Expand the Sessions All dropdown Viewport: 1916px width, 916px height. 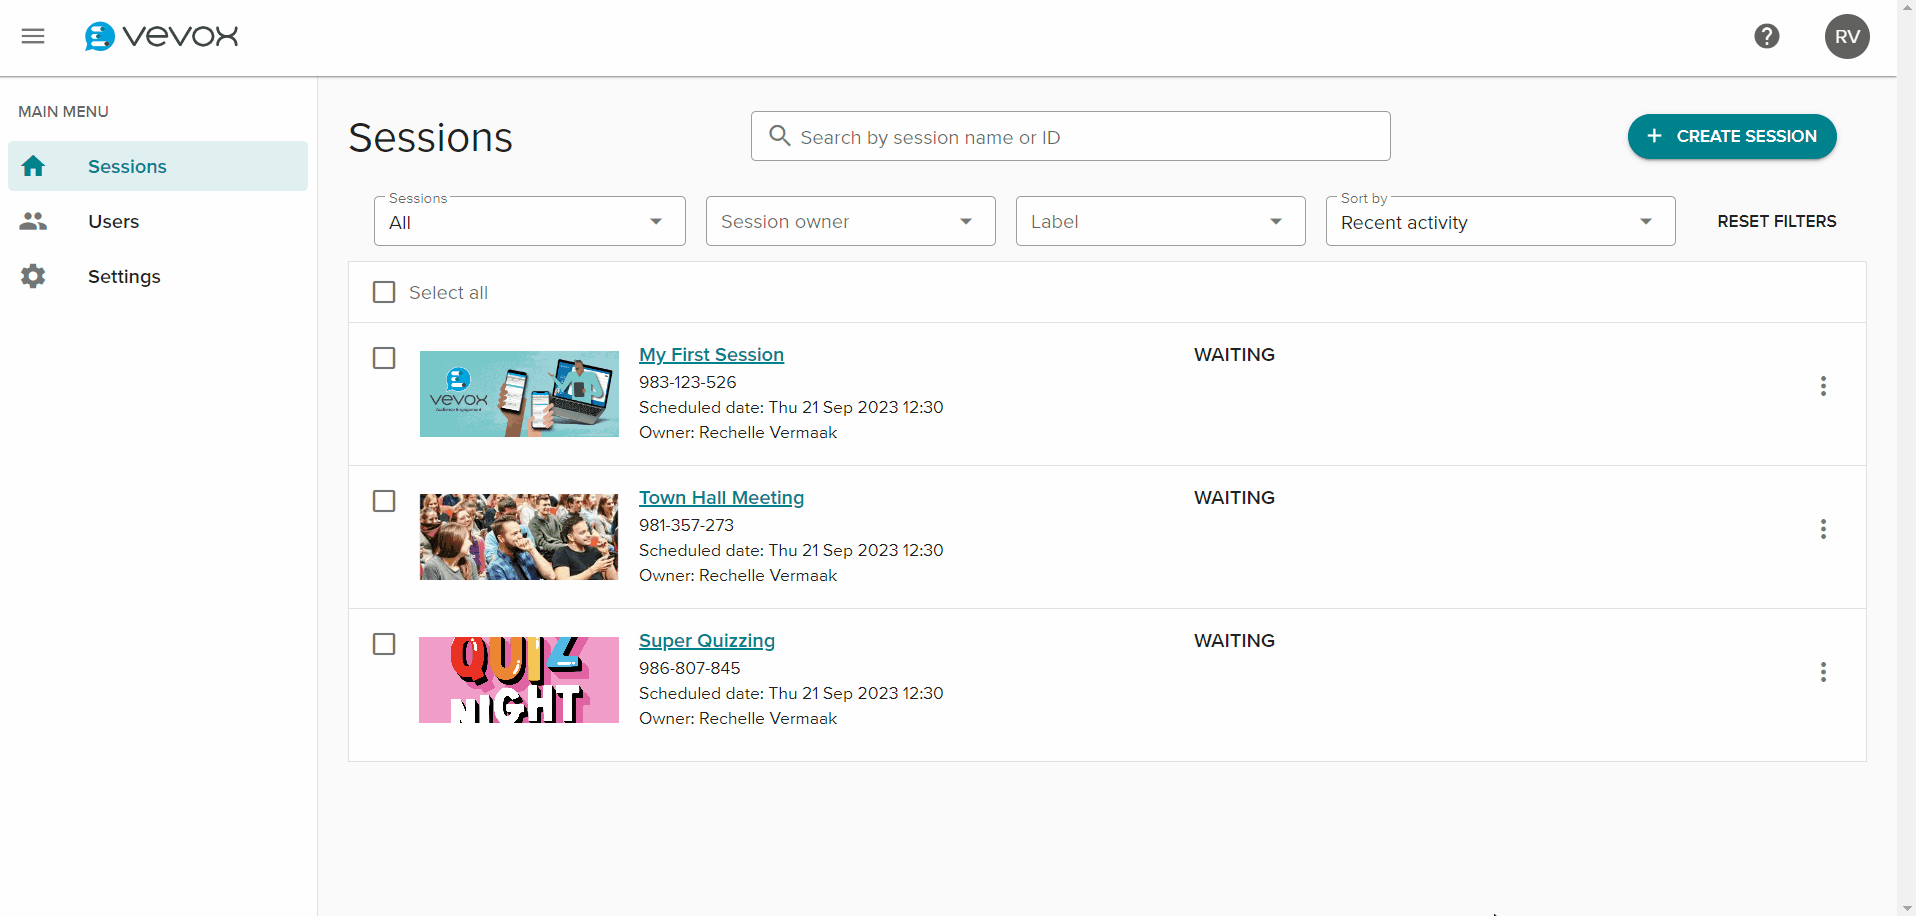click(530, 221)
